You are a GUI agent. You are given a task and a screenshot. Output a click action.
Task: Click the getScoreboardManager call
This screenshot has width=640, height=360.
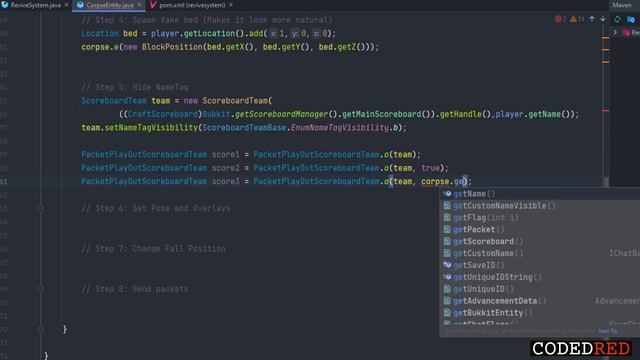pyautogui.click(x=281, y=114)
